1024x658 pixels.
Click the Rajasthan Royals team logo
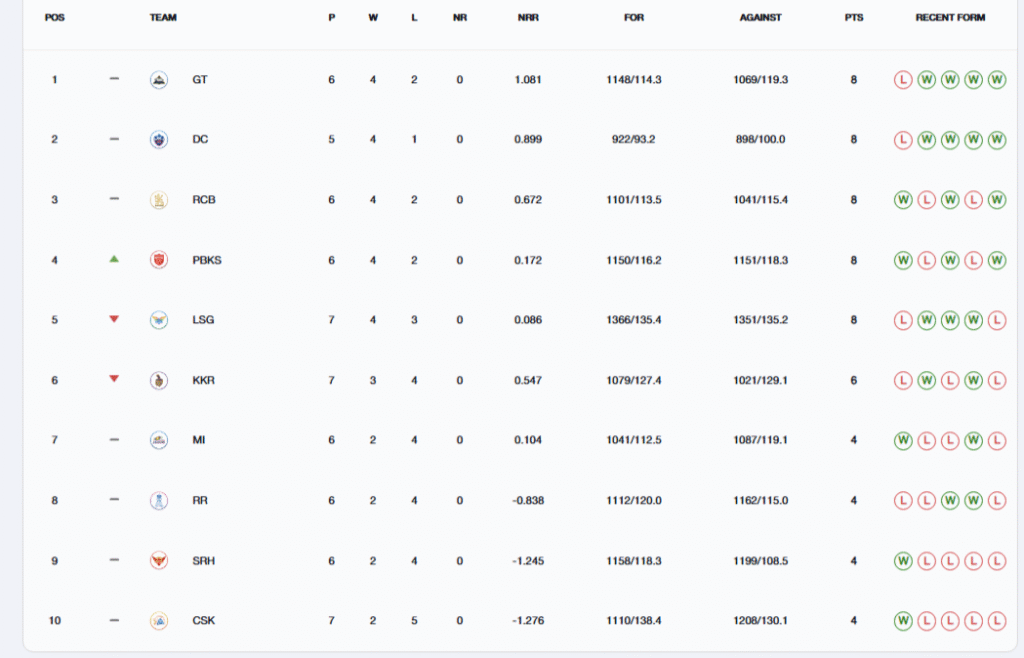(x=158, y=500)
